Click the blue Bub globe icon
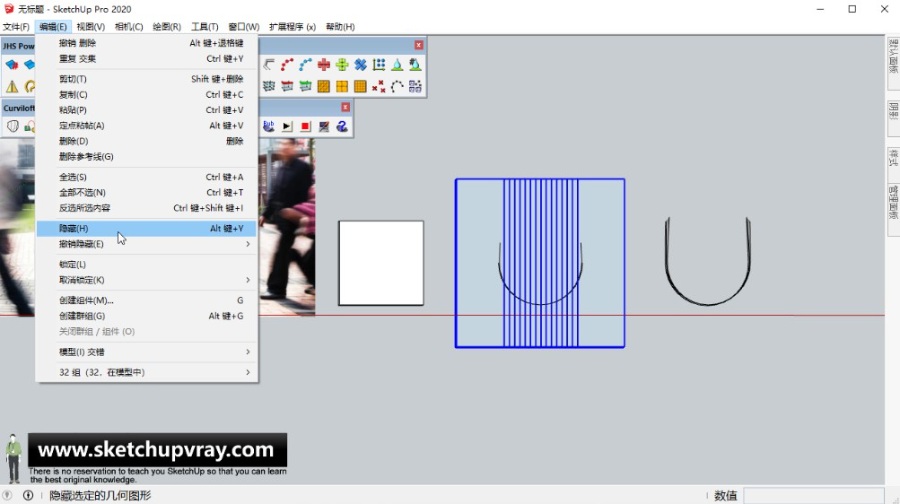Viewport: 900px width, 504px height. tap(269, 126)
